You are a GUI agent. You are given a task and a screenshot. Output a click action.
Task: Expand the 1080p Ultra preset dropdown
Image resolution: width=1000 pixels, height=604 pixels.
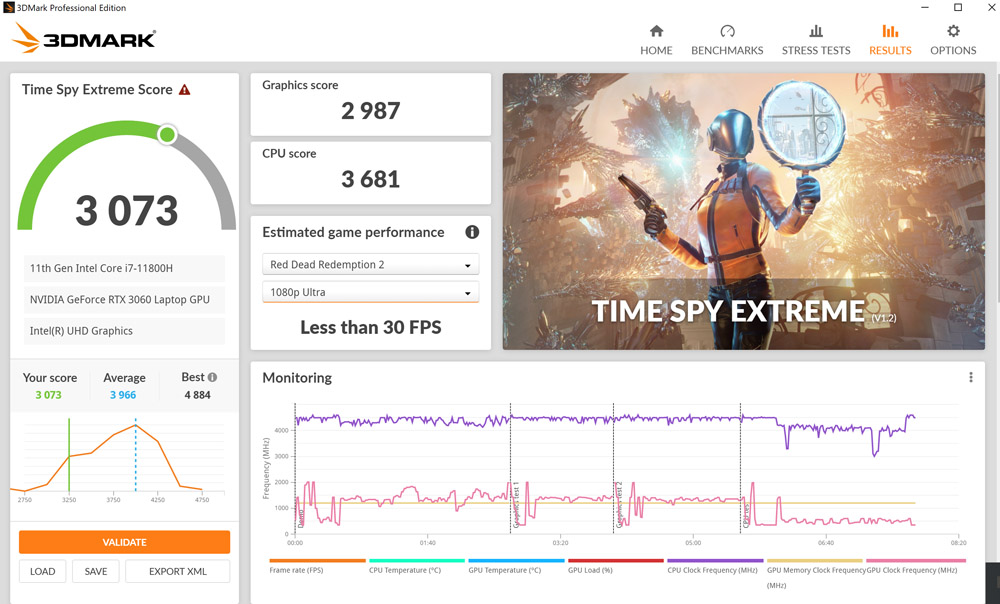(x=371, y=292)
